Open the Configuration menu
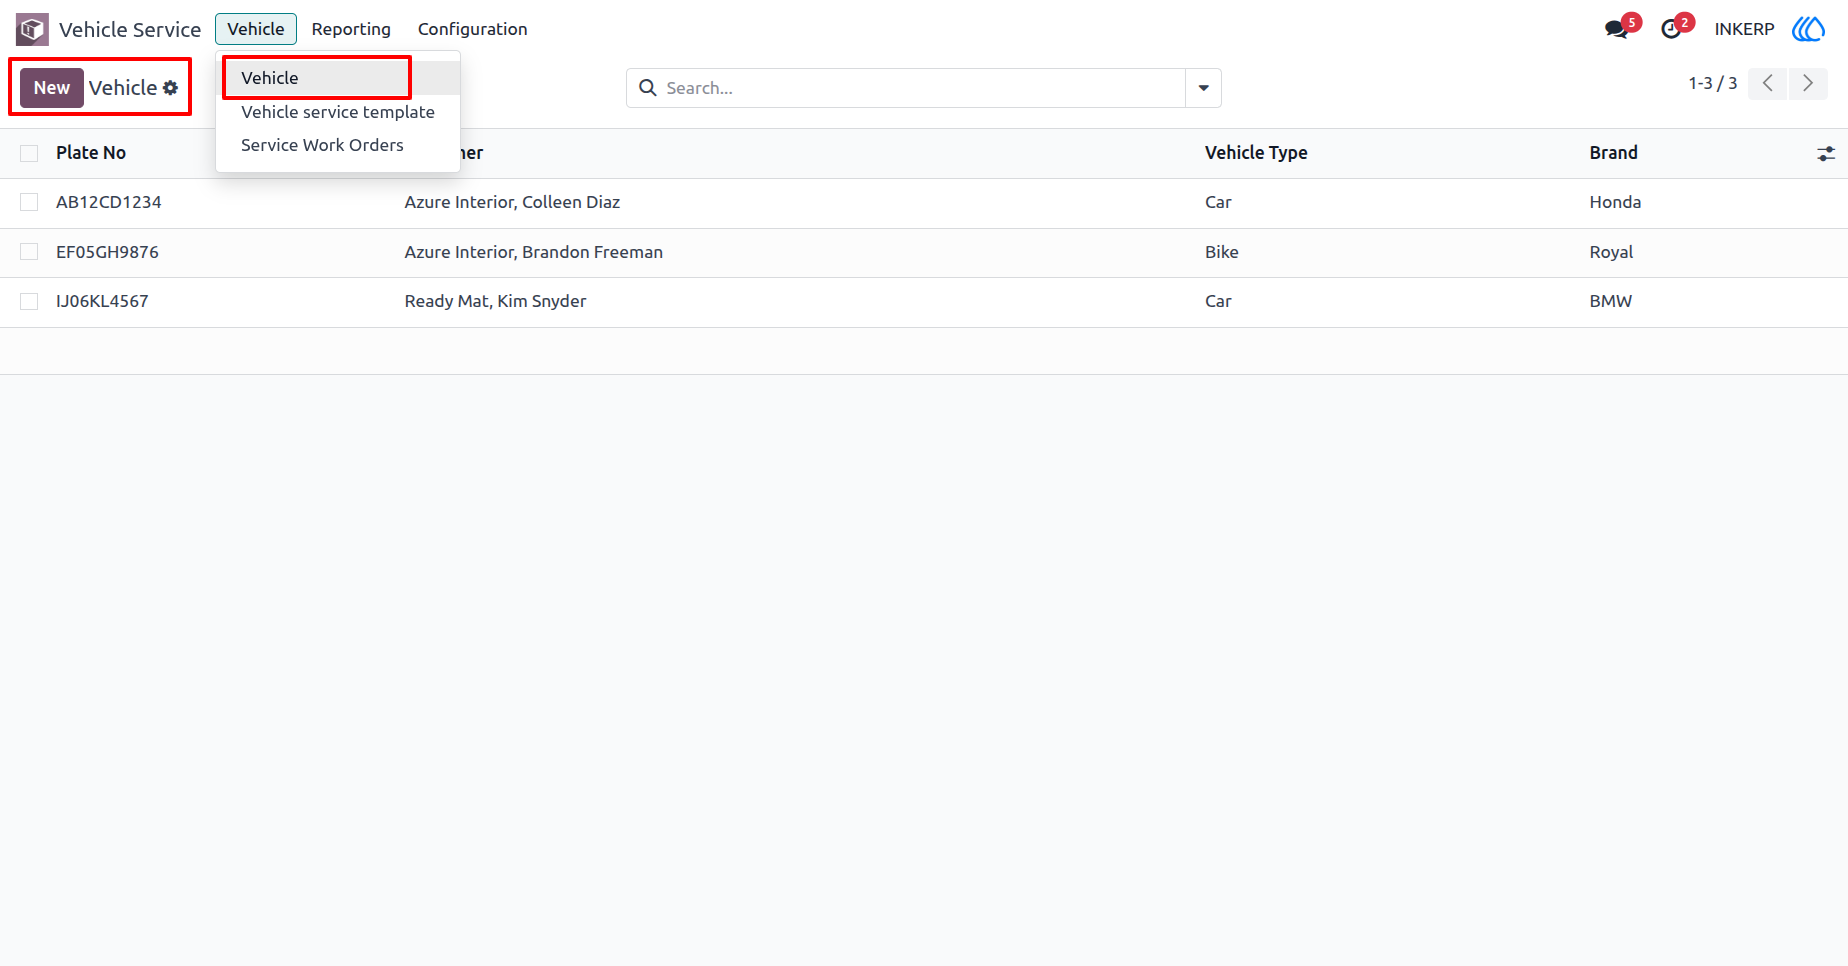The height and width of the screenshot is (966, 1848). [x=472, y=29]
